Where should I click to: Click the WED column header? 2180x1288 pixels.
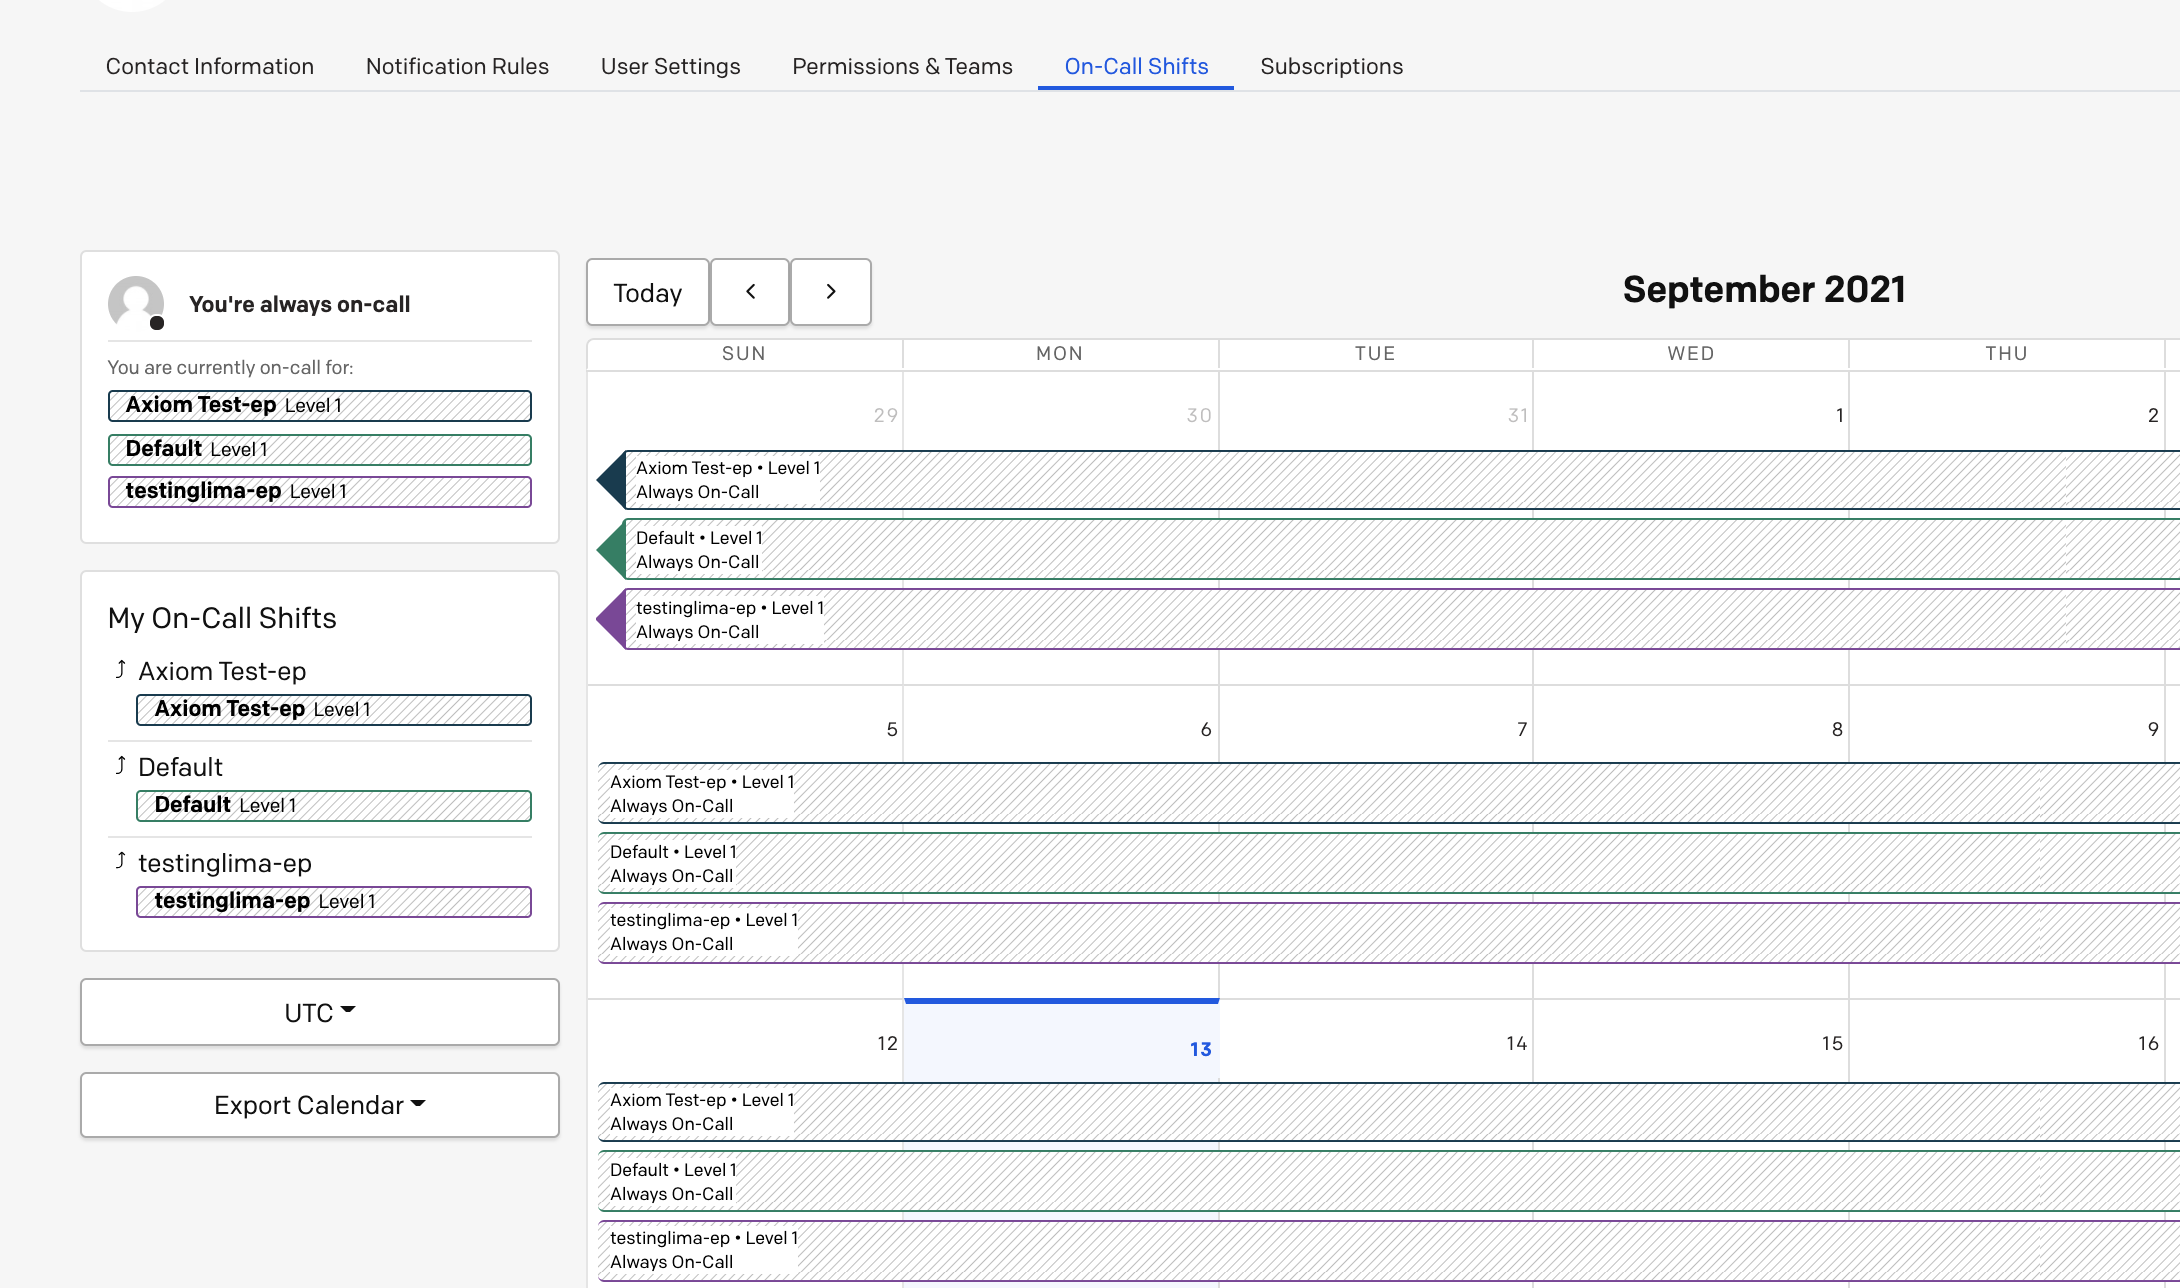coord(1691,353)
